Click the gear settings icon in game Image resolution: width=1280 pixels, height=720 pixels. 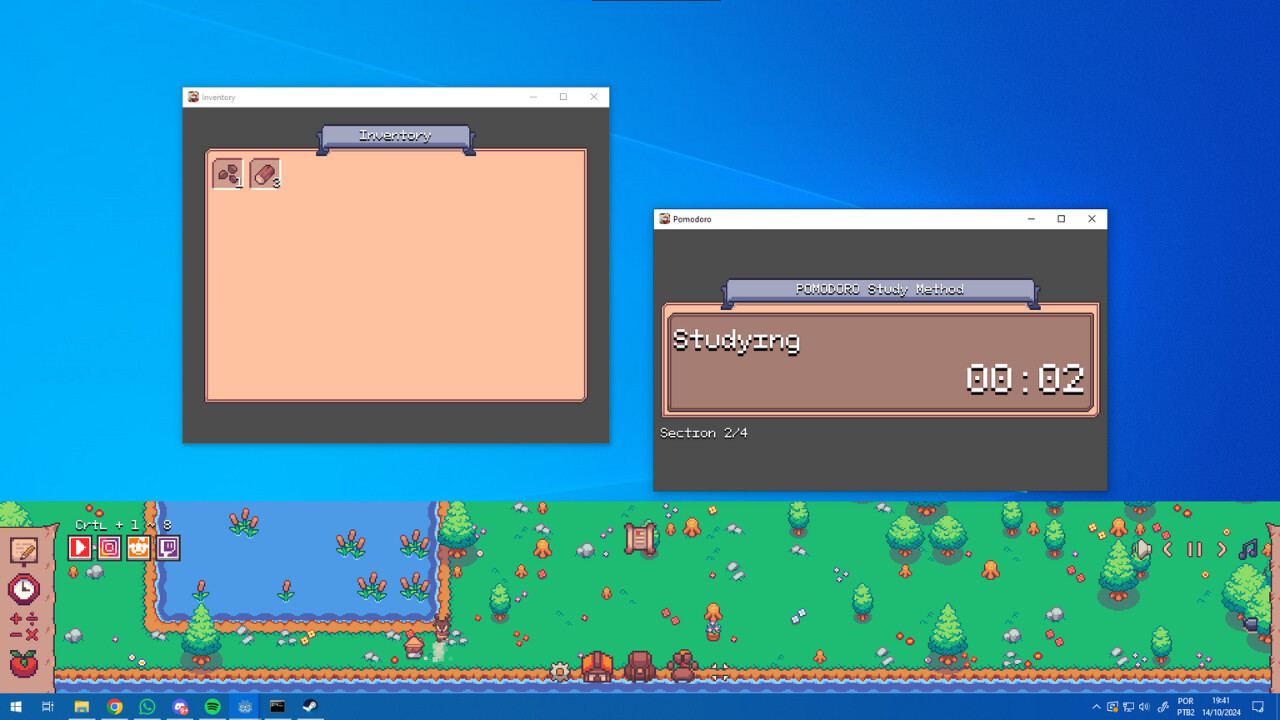click(x=560, y=672)
